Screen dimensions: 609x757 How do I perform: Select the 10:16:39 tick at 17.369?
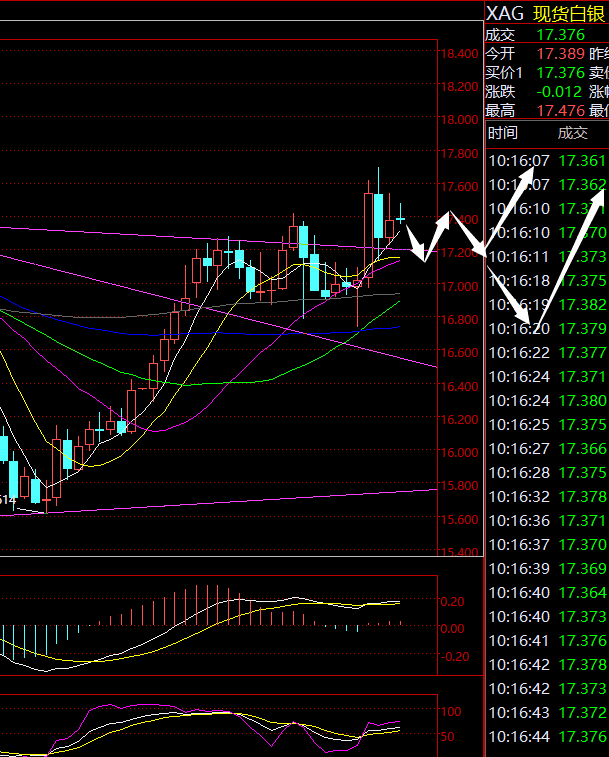[547, 569]
